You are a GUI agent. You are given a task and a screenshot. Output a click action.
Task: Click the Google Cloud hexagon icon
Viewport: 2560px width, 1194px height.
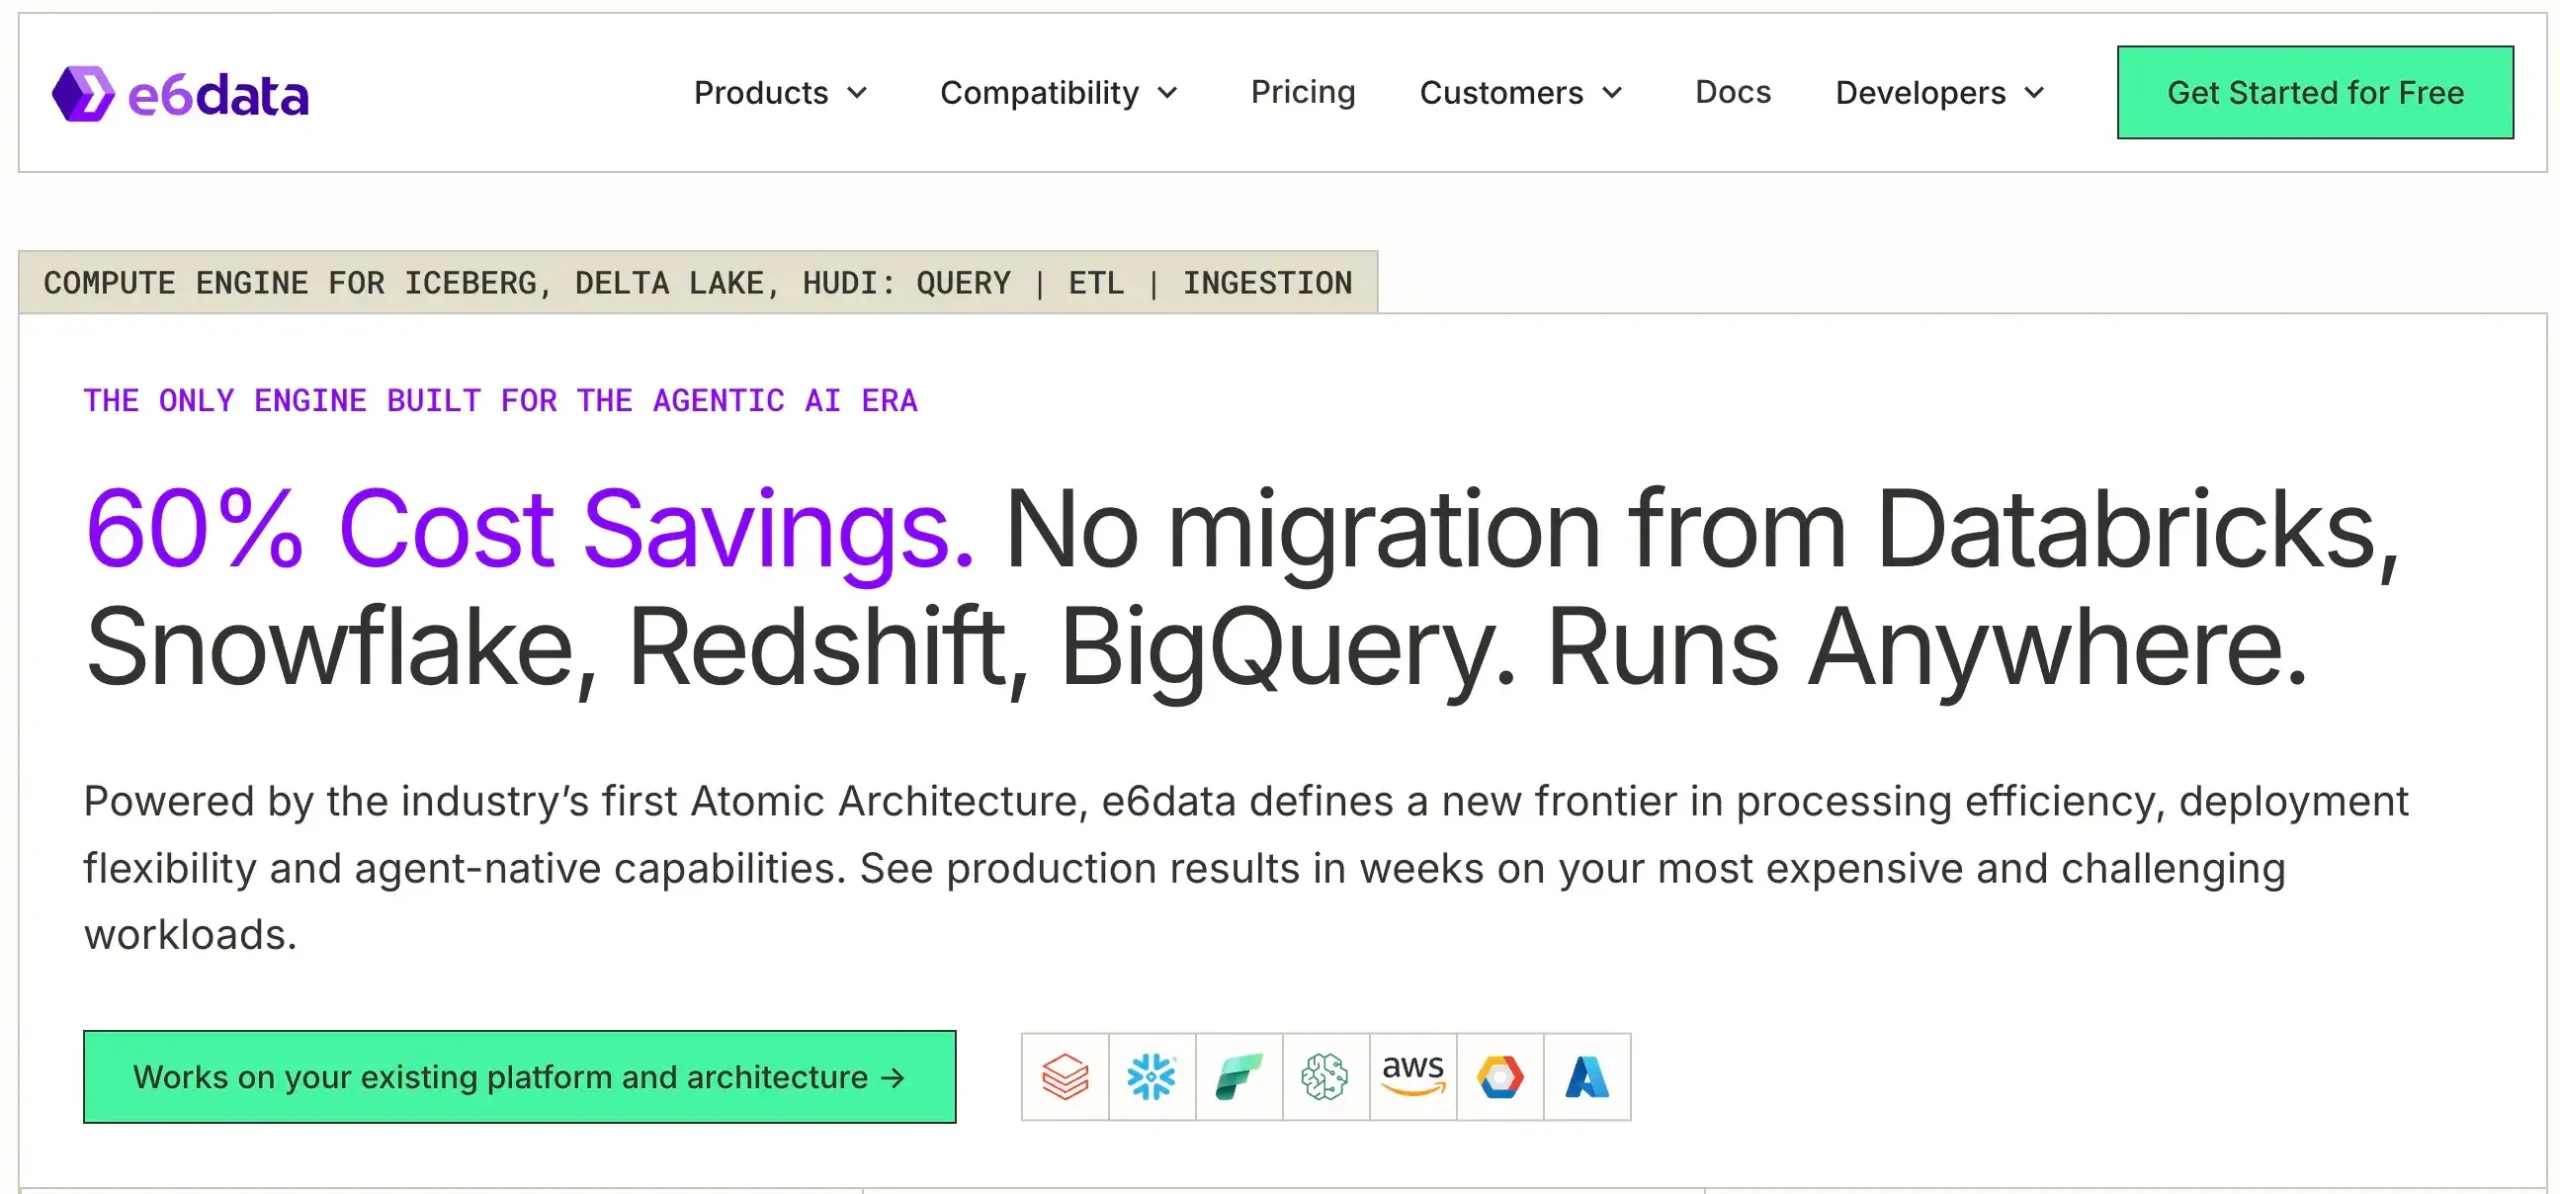(1500, 1077)
